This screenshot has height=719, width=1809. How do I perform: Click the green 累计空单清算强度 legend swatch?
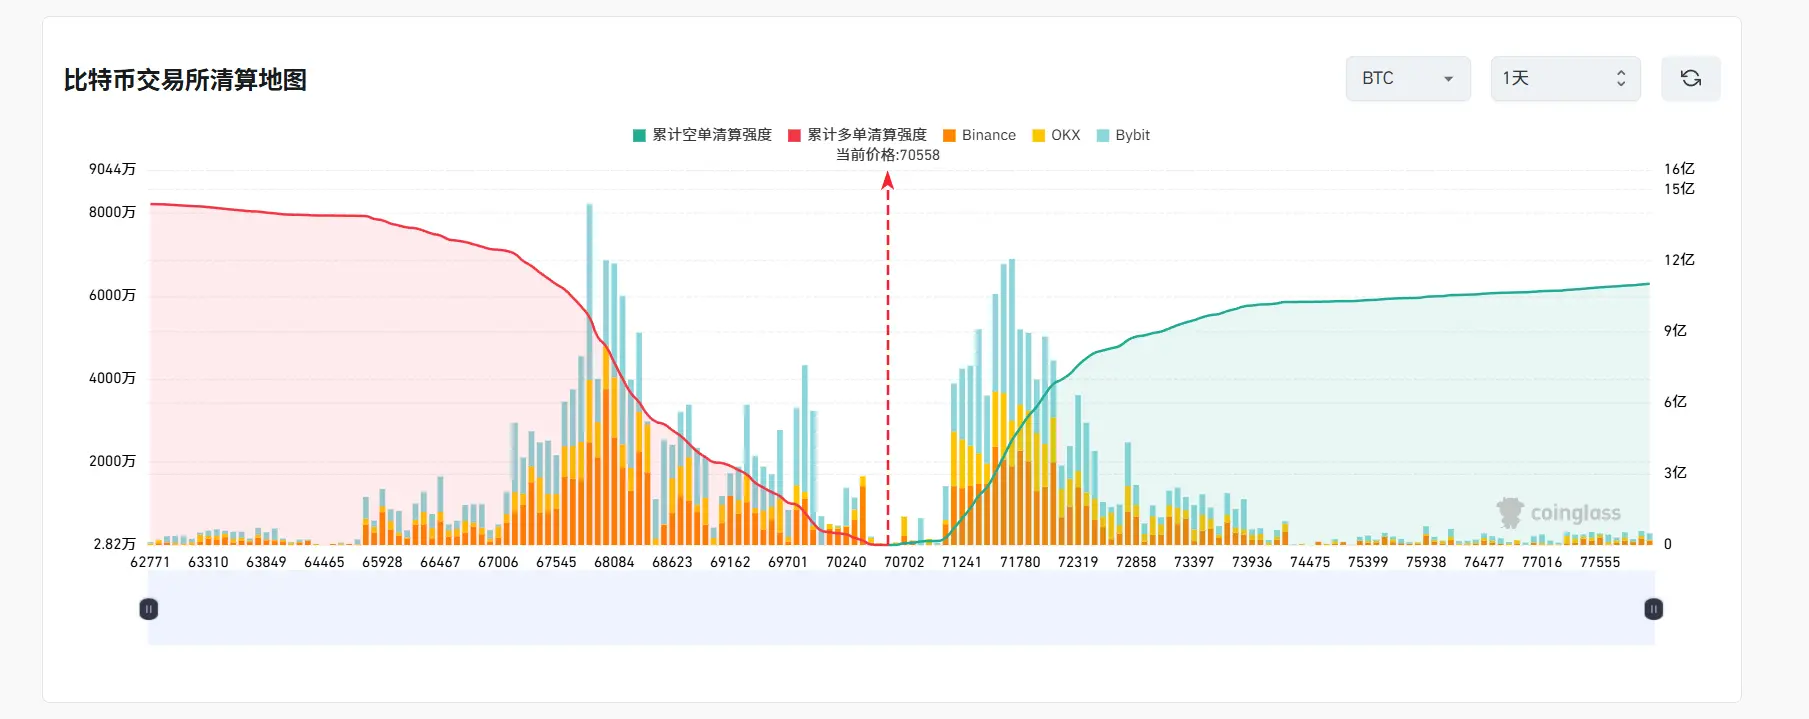click(x=639, y=135)
